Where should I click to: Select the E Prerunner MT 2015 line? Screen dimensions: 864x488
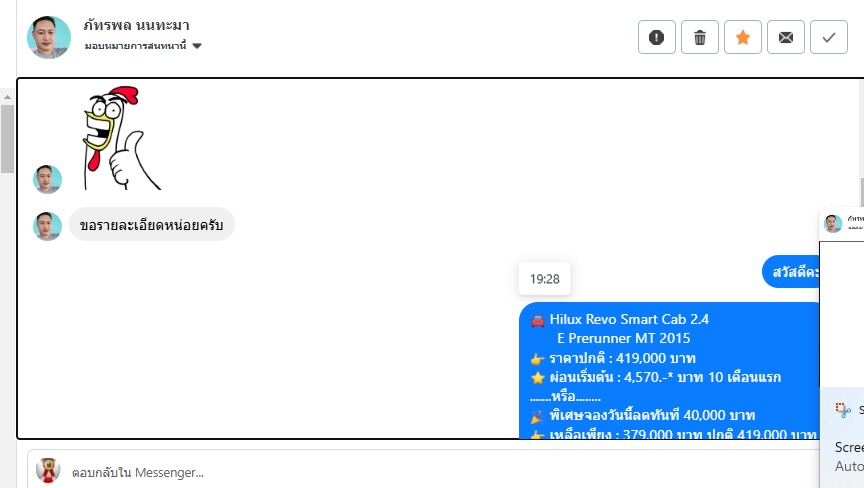pos(623,338)
